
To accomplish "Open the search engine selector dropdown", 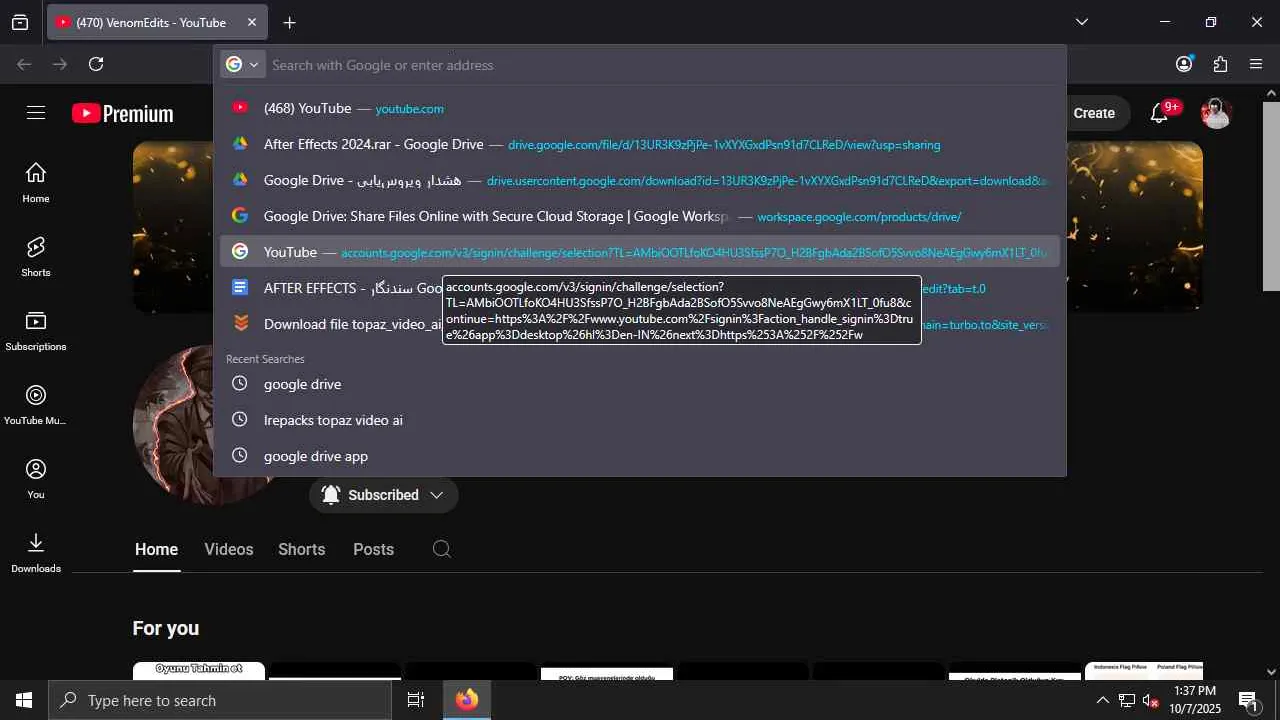I will (243, 64).
